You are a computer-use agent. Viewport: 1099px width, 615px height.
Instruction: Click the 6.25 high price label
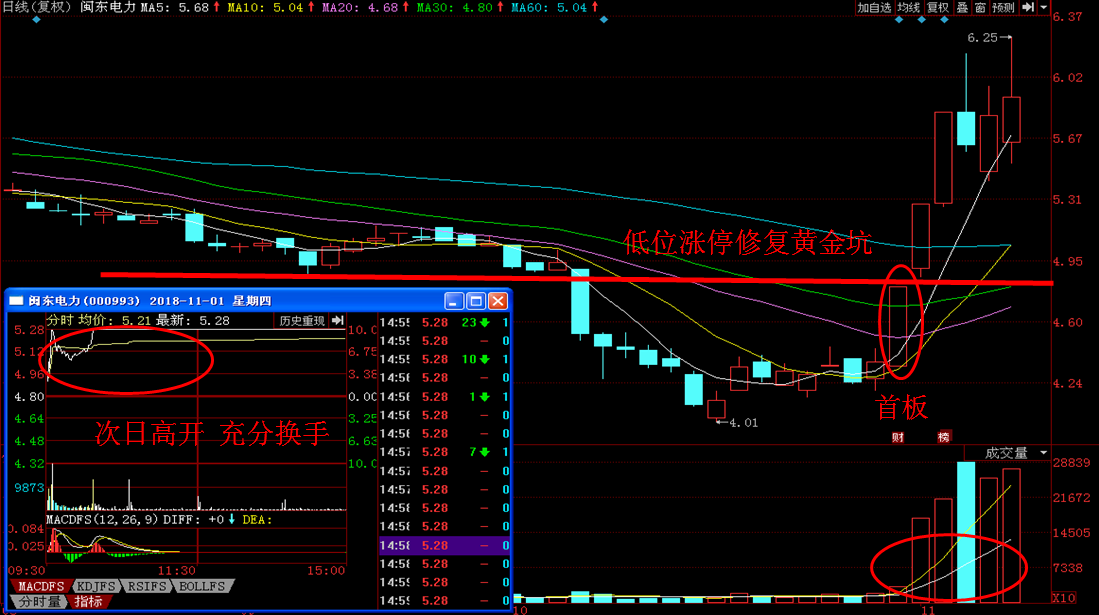coord(982,38)
